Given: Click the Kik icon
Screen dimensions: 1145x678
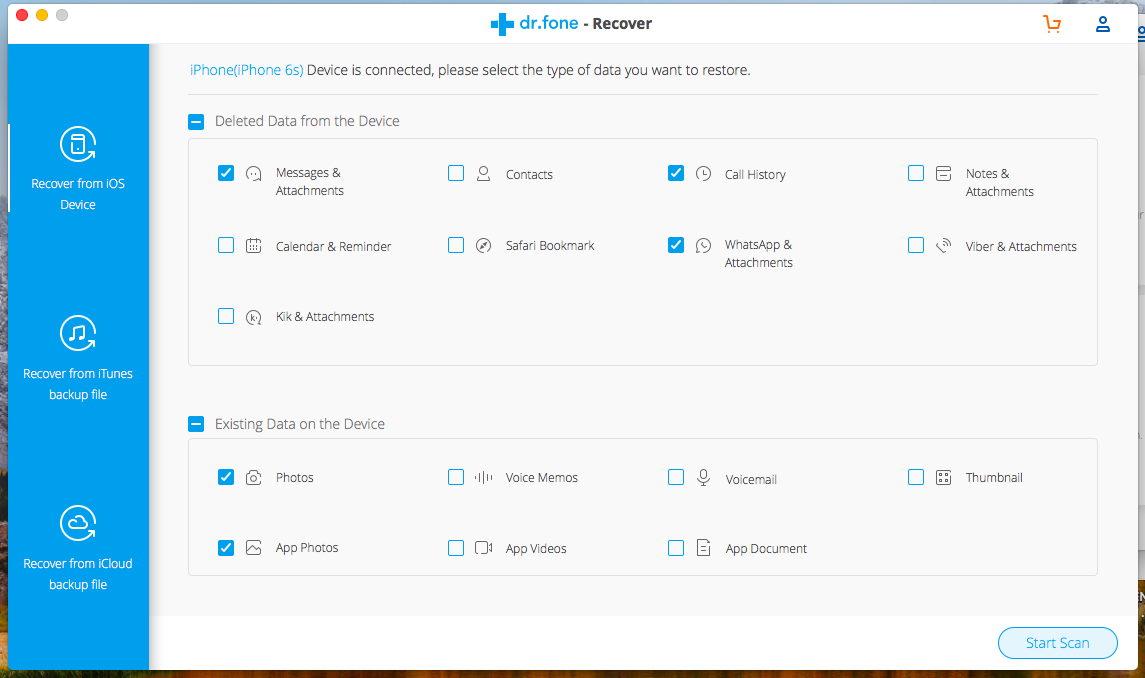Looking at the screenshot, I should 253,317.
